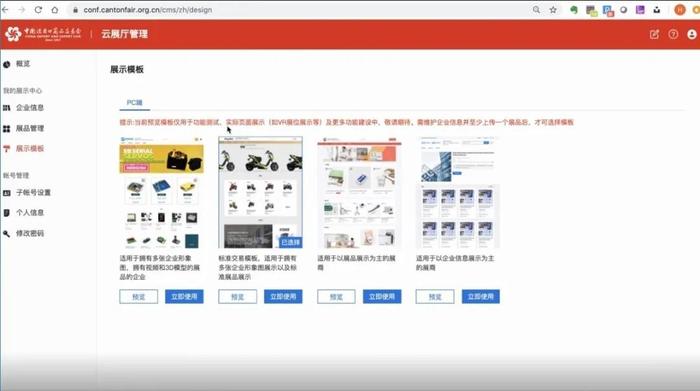The width and height of the screenshot is (700, 391).
Task: Open the 概览 overview sidebar item
Action: tap(23, 64)
